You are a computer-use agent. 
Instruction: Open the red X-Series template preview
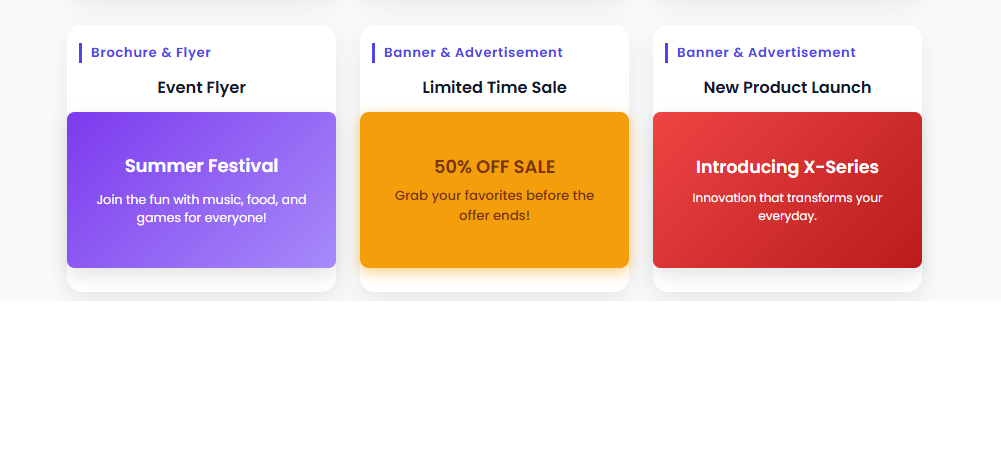pos(787,245)
